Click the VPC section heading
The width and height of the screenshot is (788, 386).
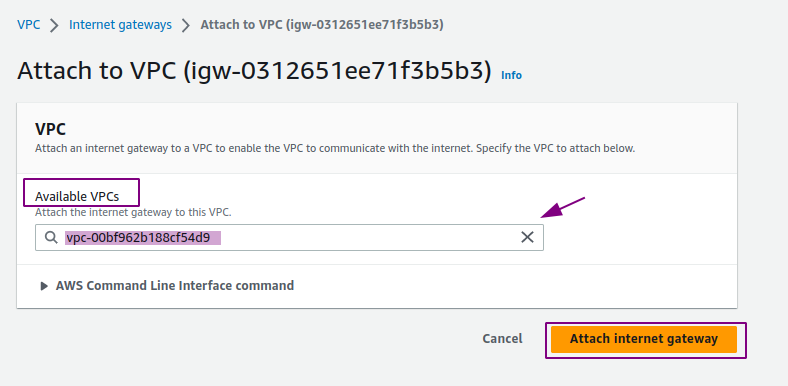tap(50, 129)
